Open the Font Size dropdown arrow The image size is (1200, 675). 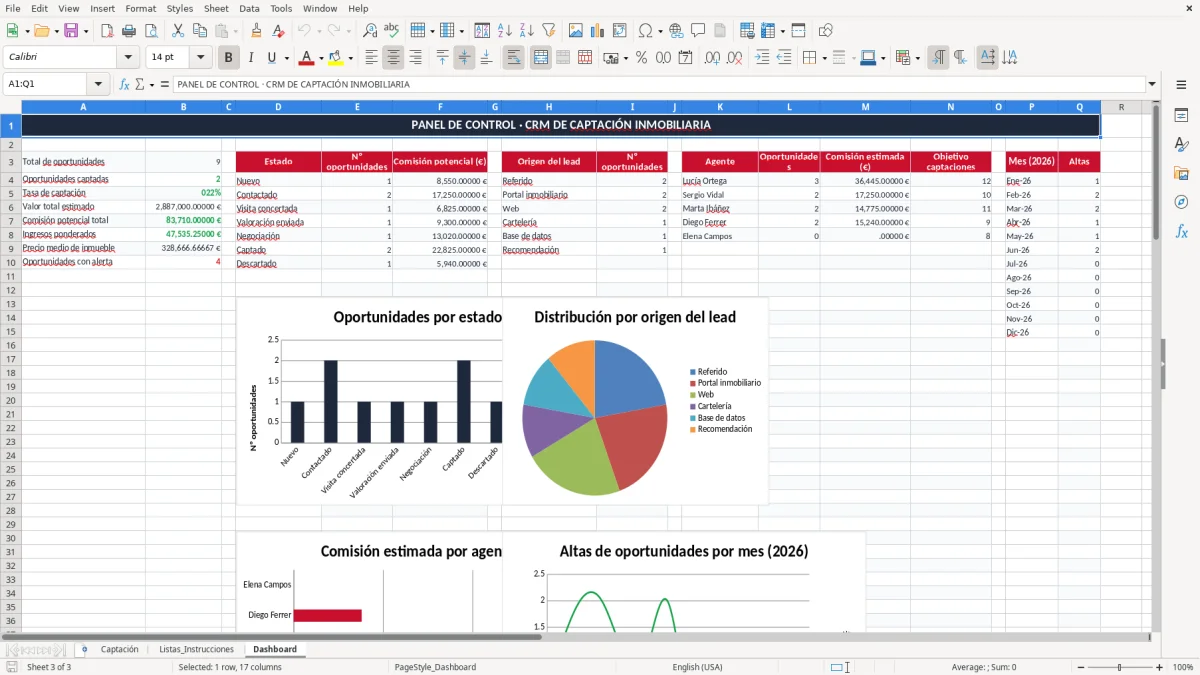[x=201, y=58]
